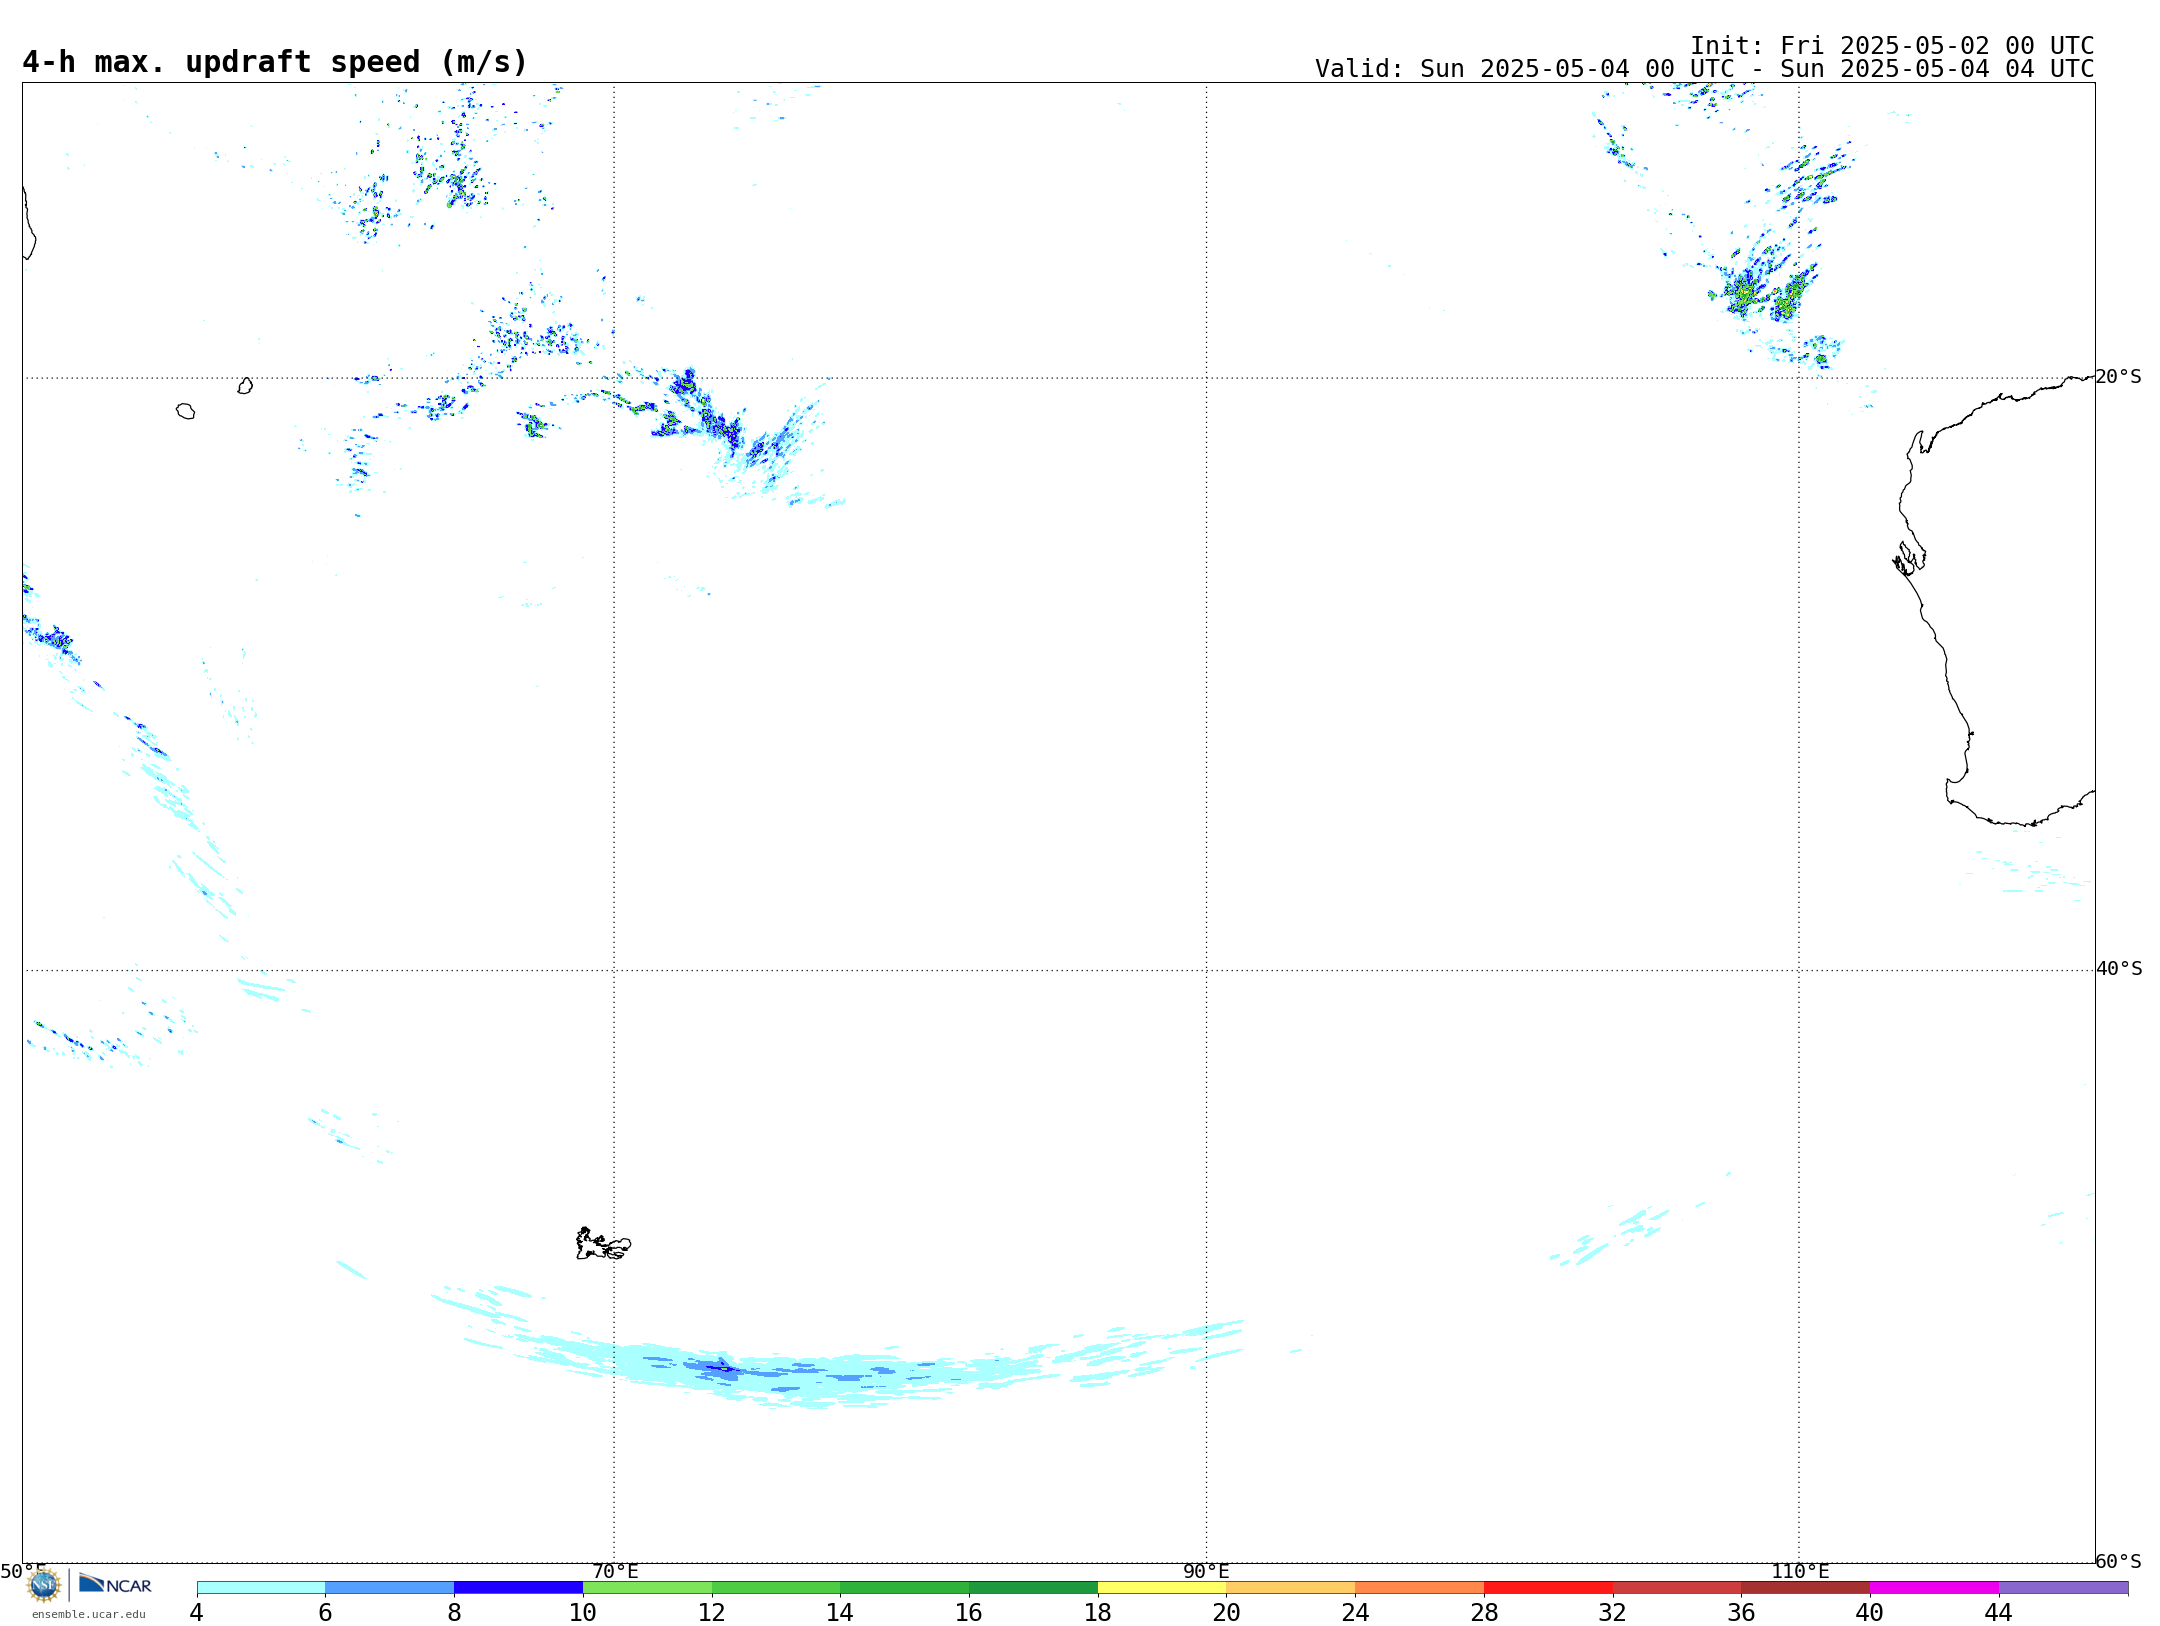Click the 60°S latitude label

(x=2118, y=1561)
